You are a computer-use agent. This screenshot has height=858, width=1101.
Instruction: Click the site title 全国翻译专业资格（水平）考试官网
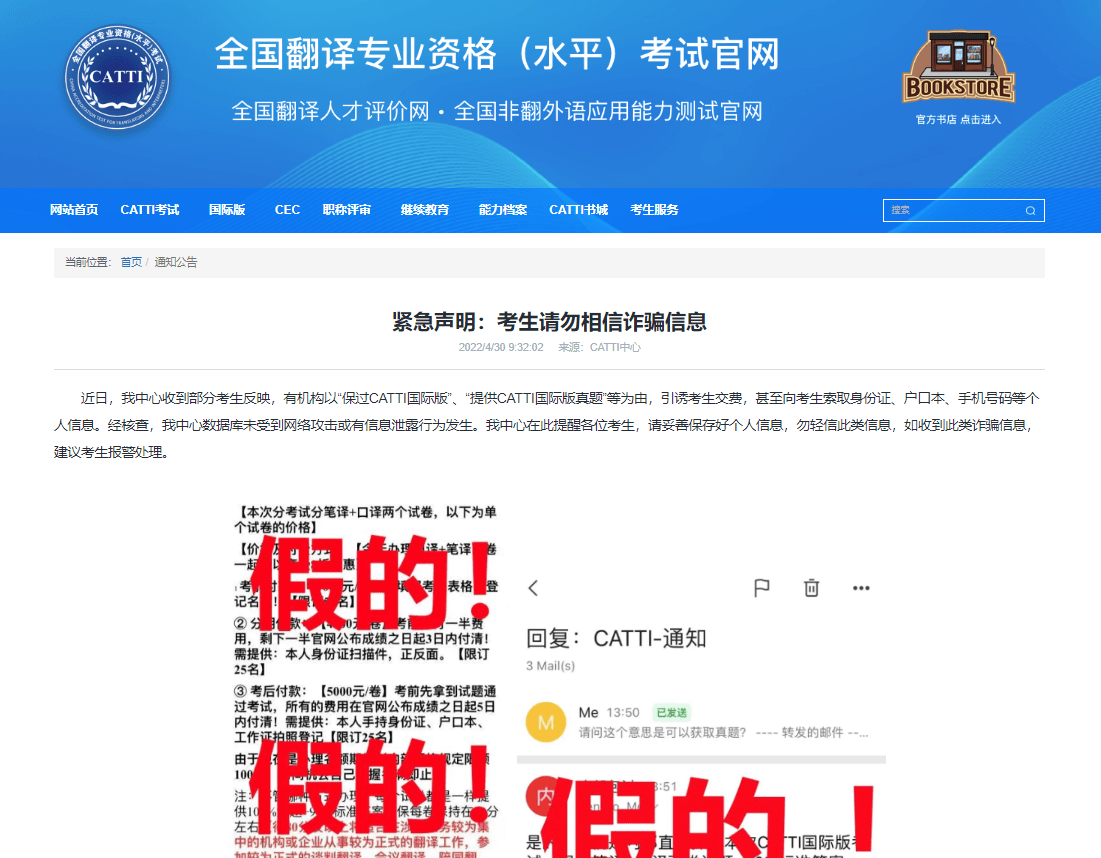click(497, 54)
